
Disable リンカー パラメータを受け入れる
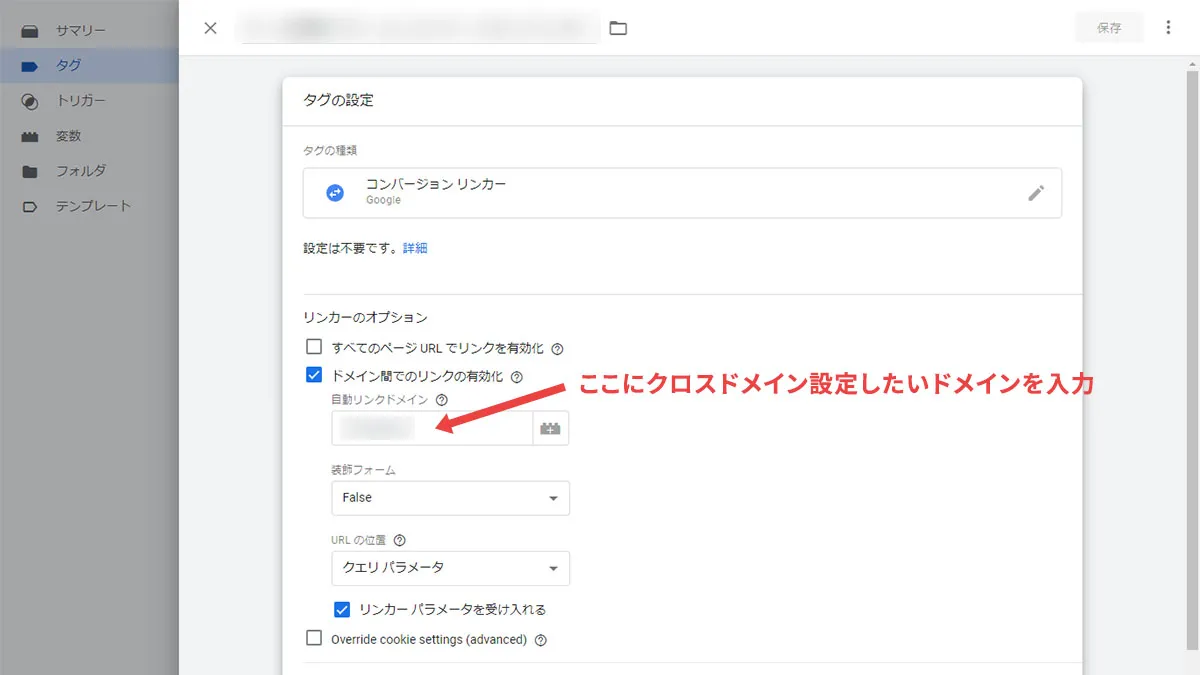click(x=342, y=608)
